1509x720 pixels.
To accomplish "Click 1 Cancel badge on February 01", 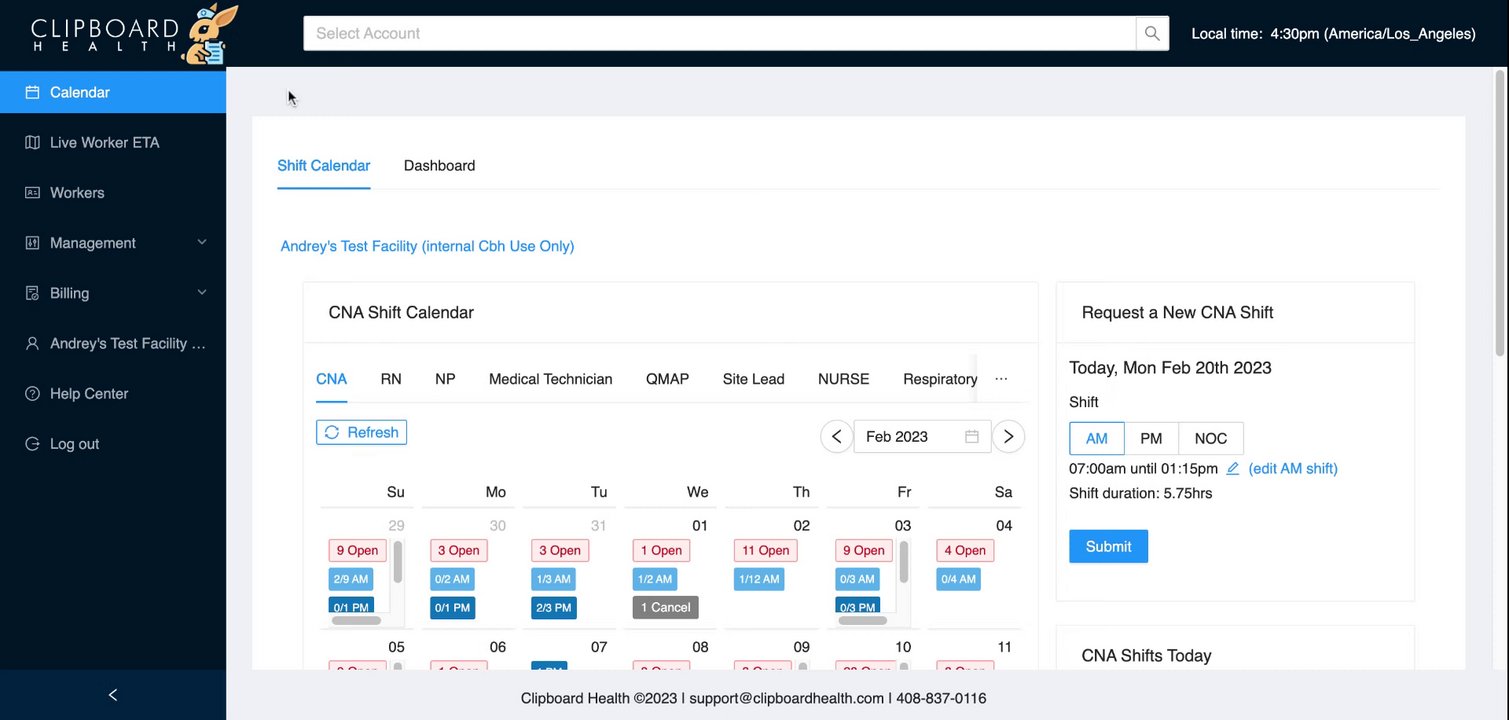I will [666, 607].
